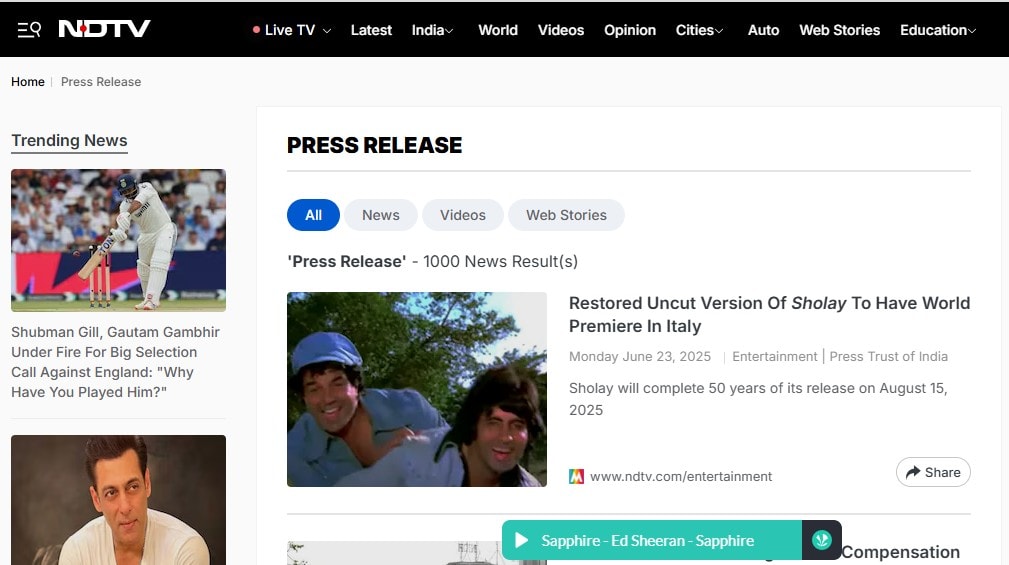Open www.ndtv.com/entertainment link
This screenshot has height=565, width=1009.
pyautogui.click(x=681, y=476)
